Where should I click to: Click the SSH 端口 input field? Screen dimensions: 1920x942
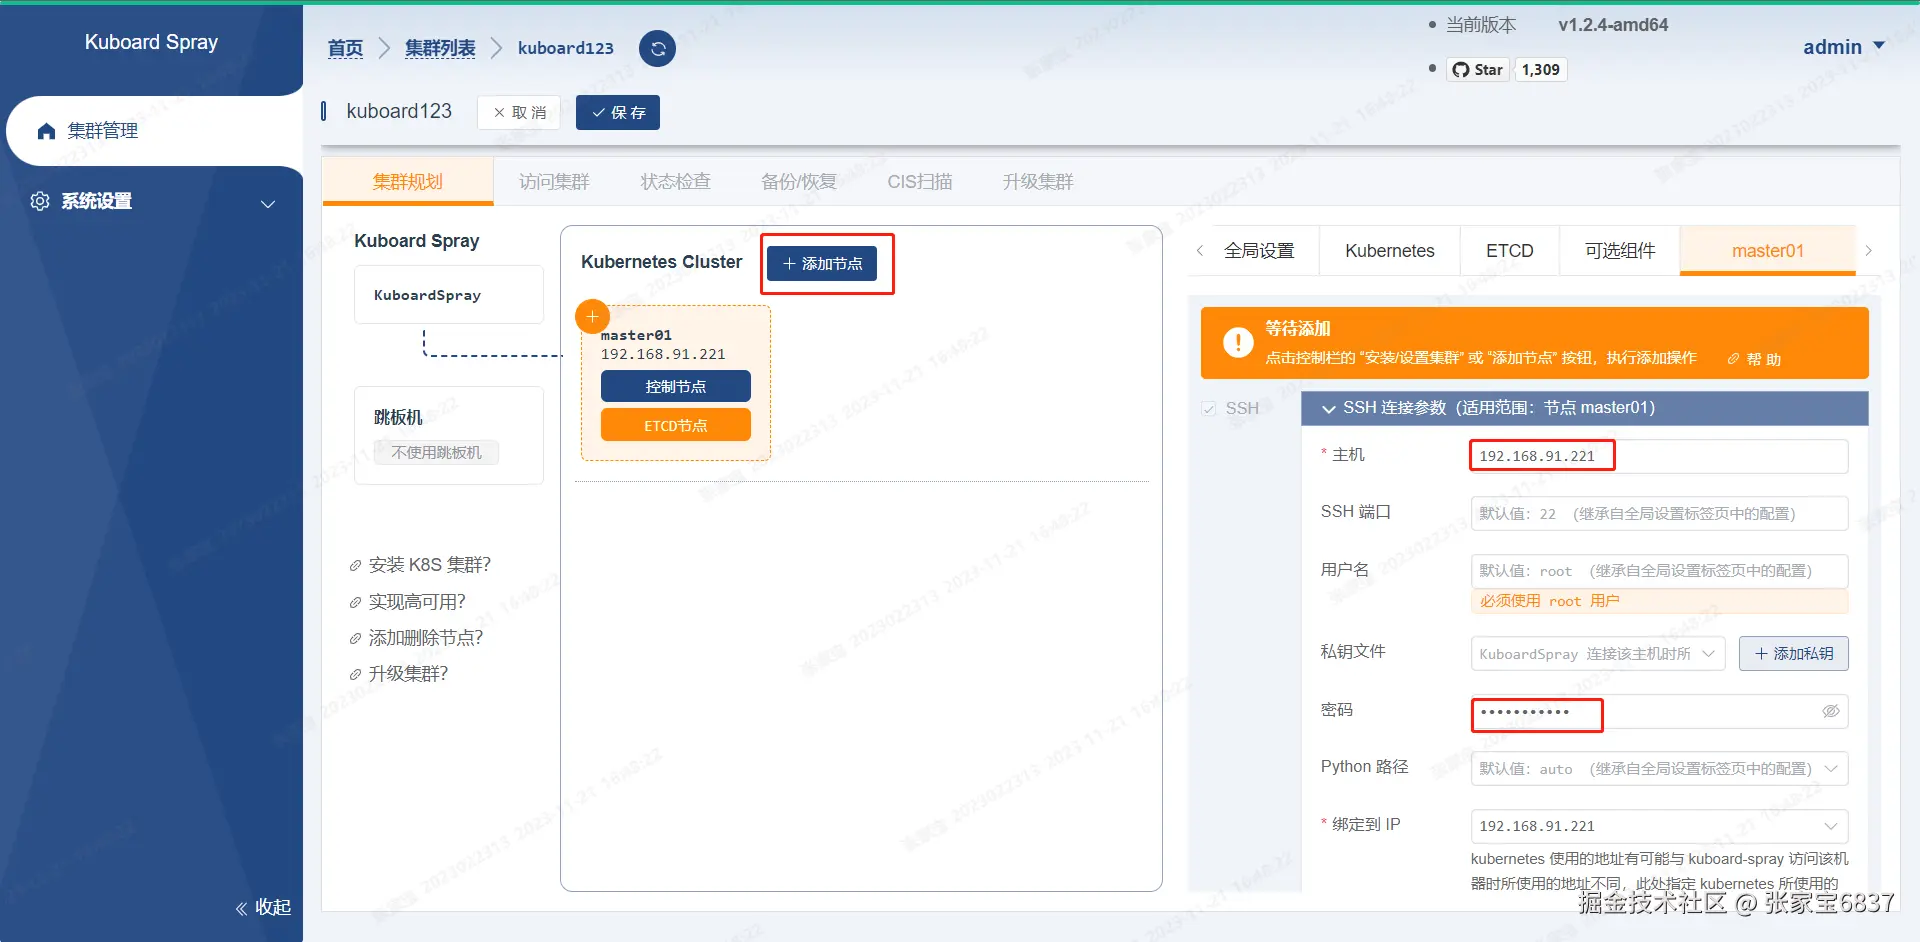(1659, 514)
